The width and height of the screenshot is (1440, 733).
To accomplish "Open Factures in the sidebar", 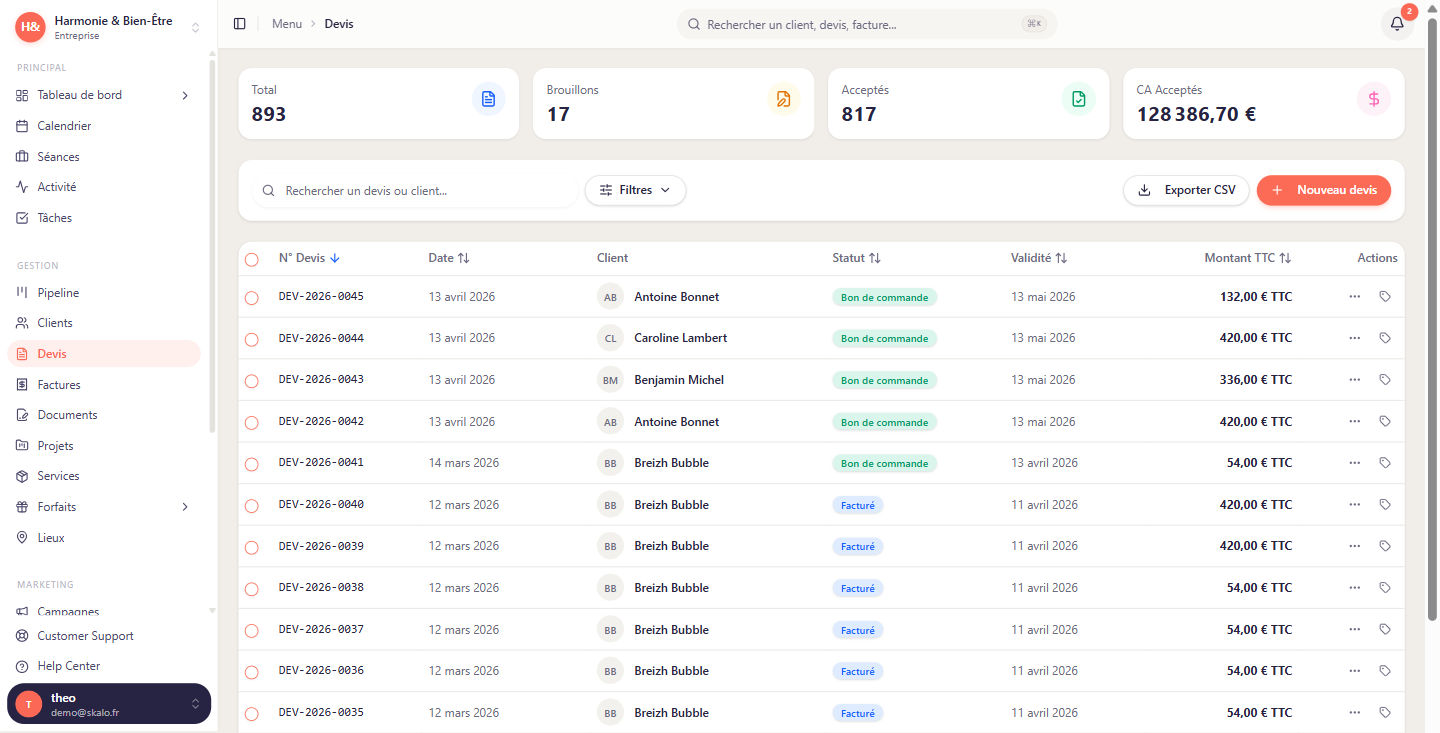I will coord(59,385).
